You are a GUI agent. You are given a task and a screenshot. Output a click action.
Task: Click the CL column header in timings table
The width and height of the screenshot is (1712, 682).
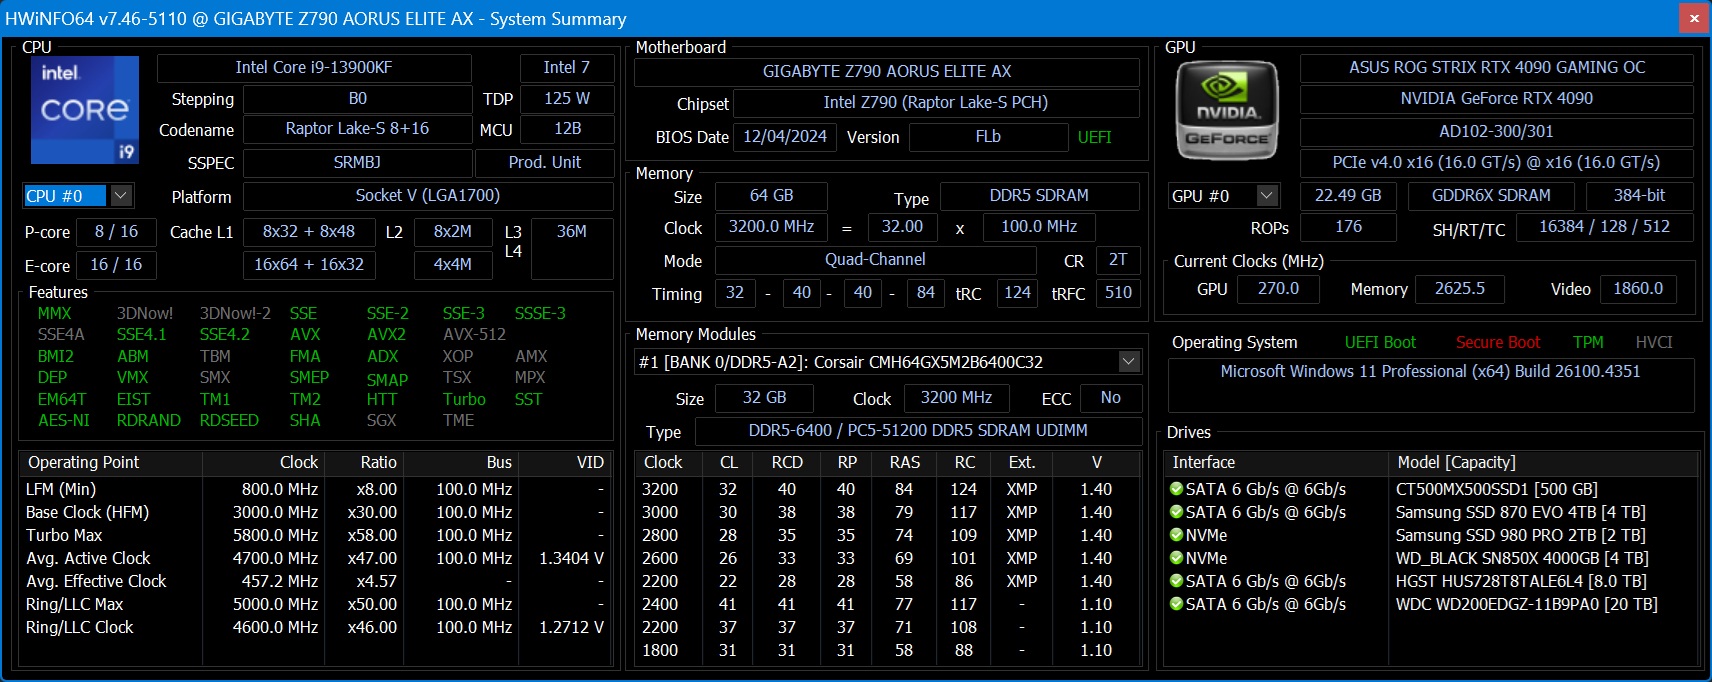coord(729,462)
